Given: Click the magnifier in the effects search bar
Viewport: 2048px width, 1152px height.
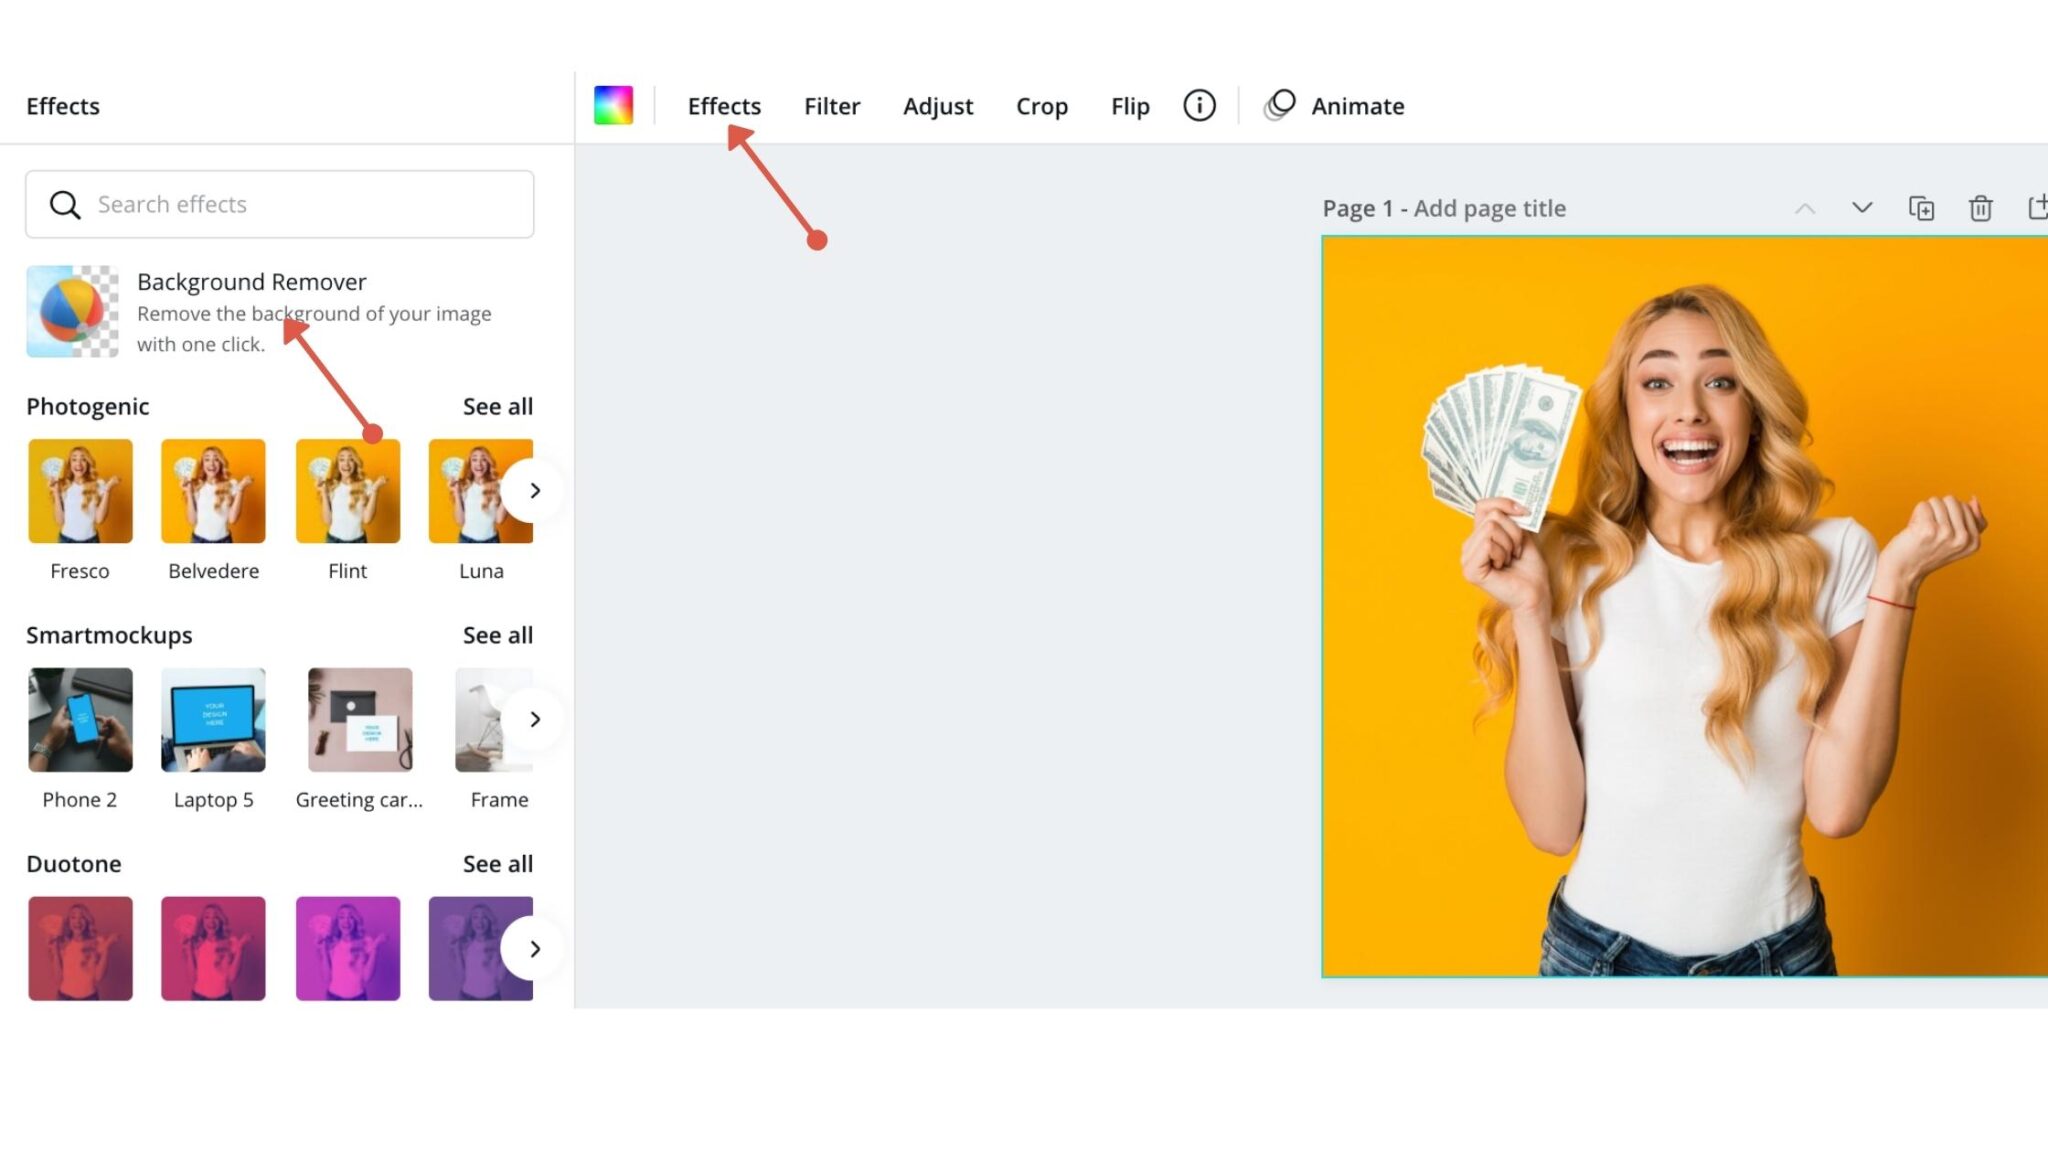Looking at the screenshot, I should click(x=65, y=204).
